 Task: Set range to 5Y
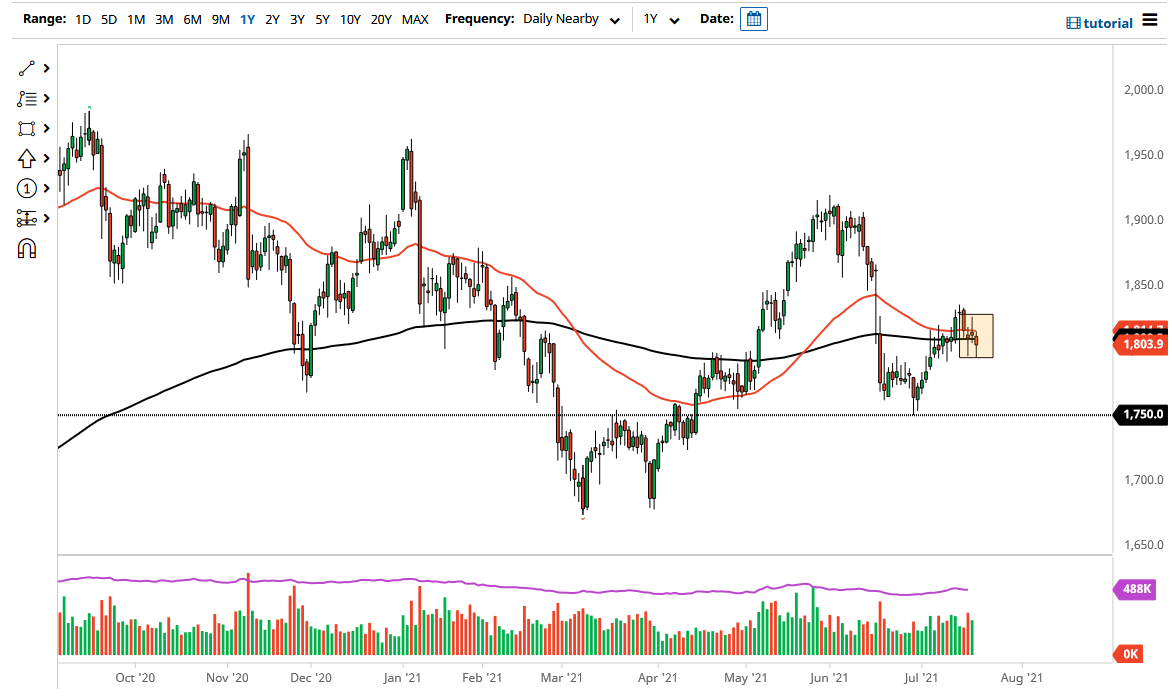coord(322,19)
